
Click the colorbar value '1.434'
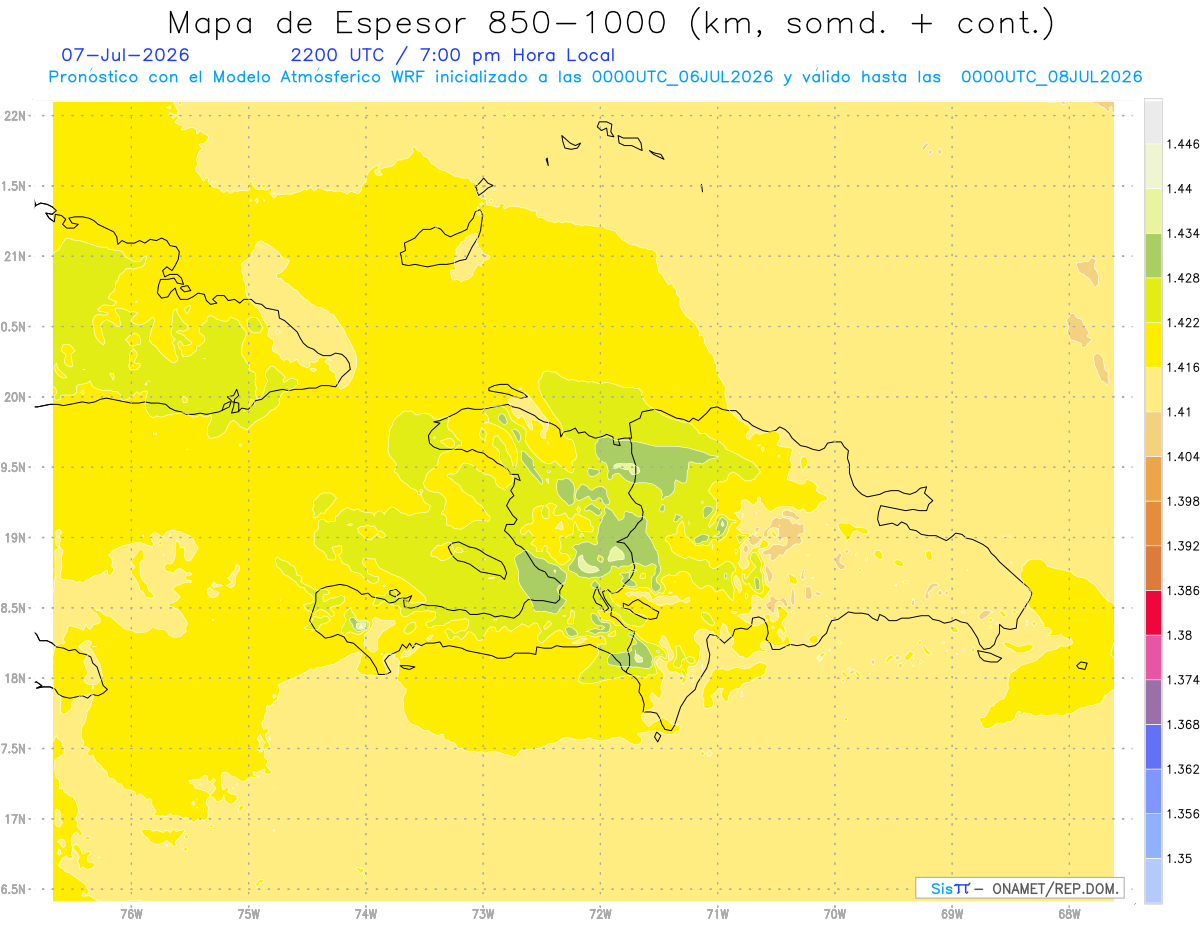click(x=1183, y=234)
